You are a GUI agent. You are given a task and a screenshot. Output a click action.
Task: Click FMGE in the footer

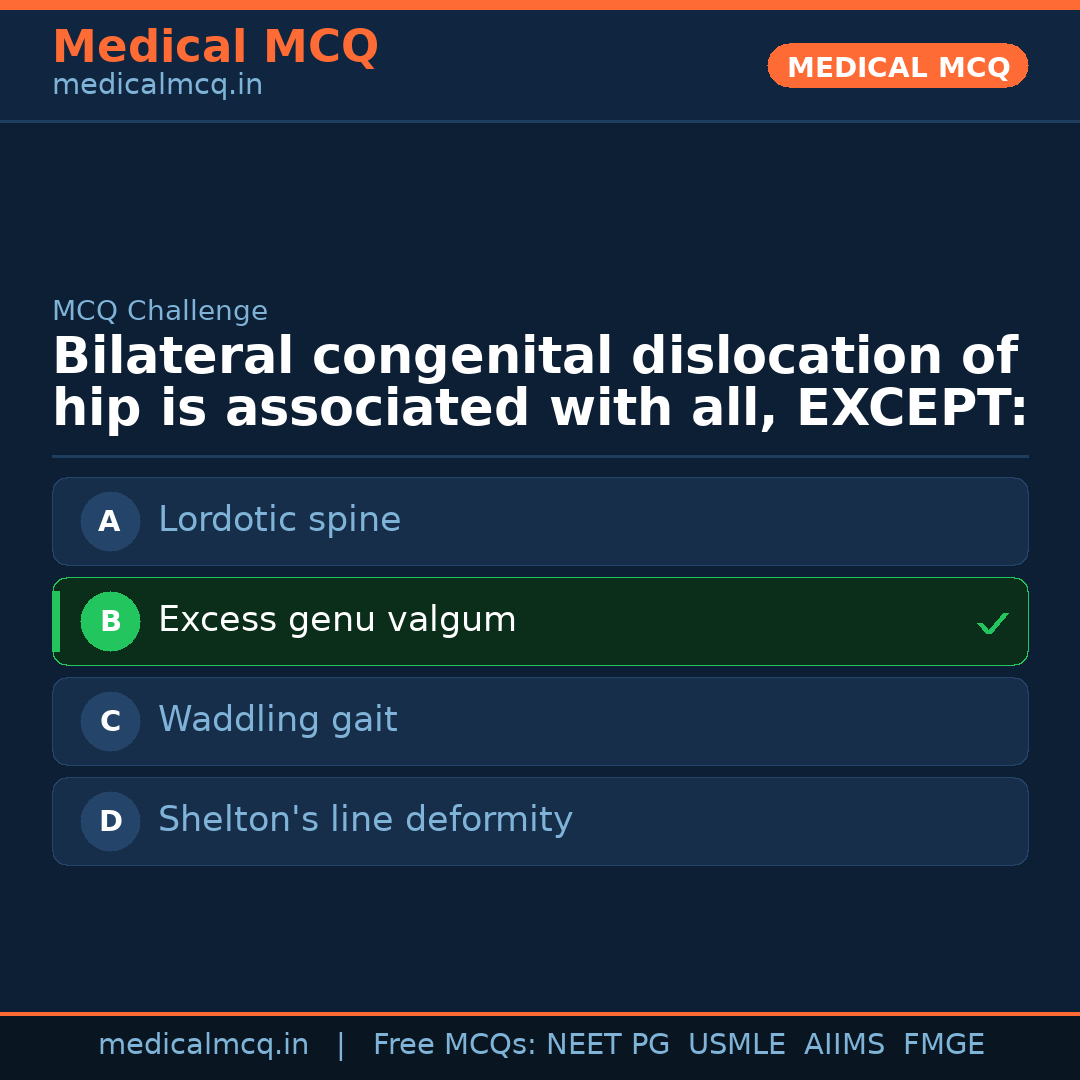click(943, 1045)
